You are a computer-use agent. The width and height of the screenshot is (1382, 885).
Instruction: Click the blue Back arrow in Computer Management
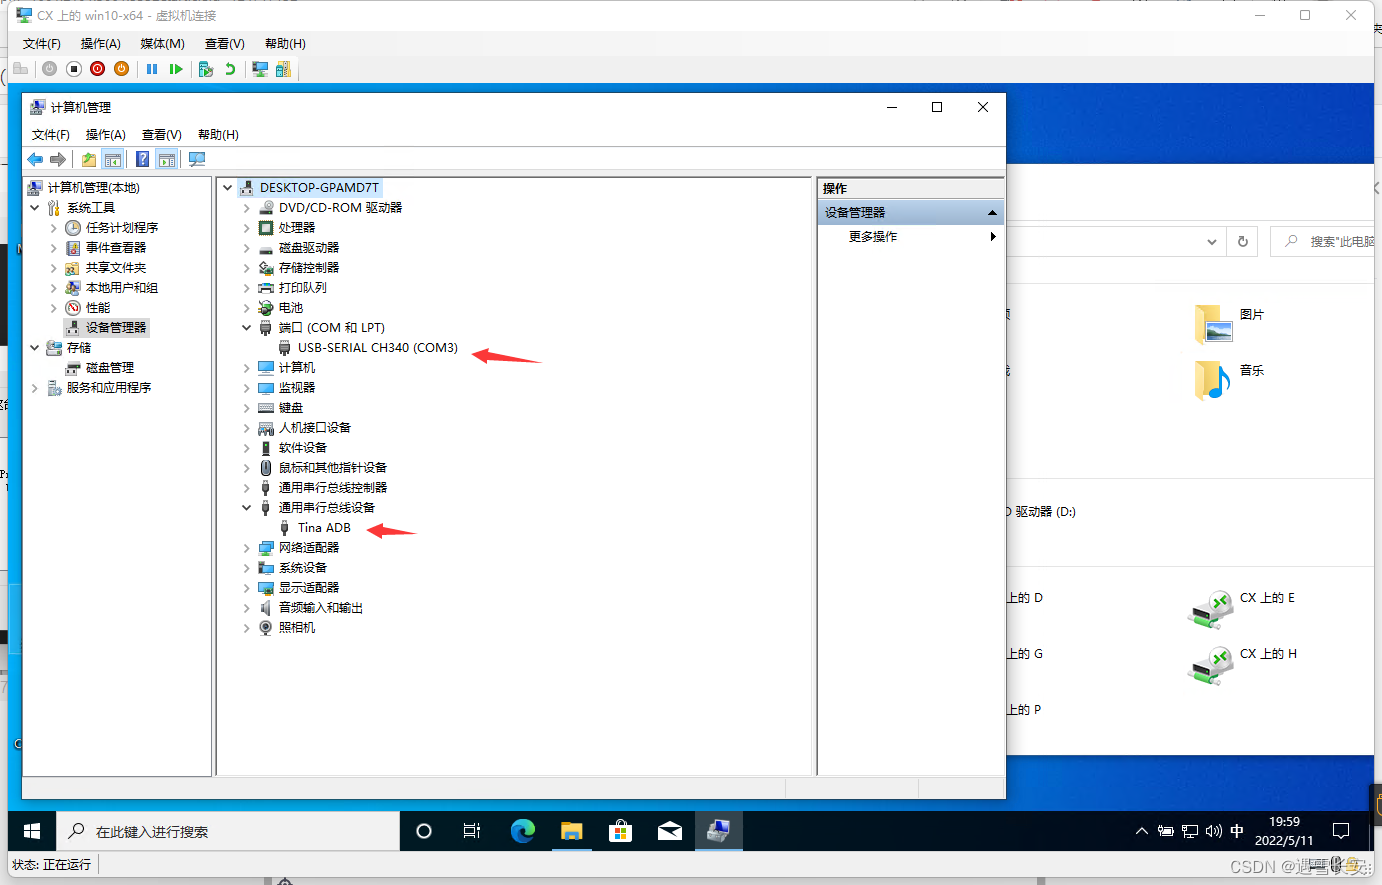[35, 159]
